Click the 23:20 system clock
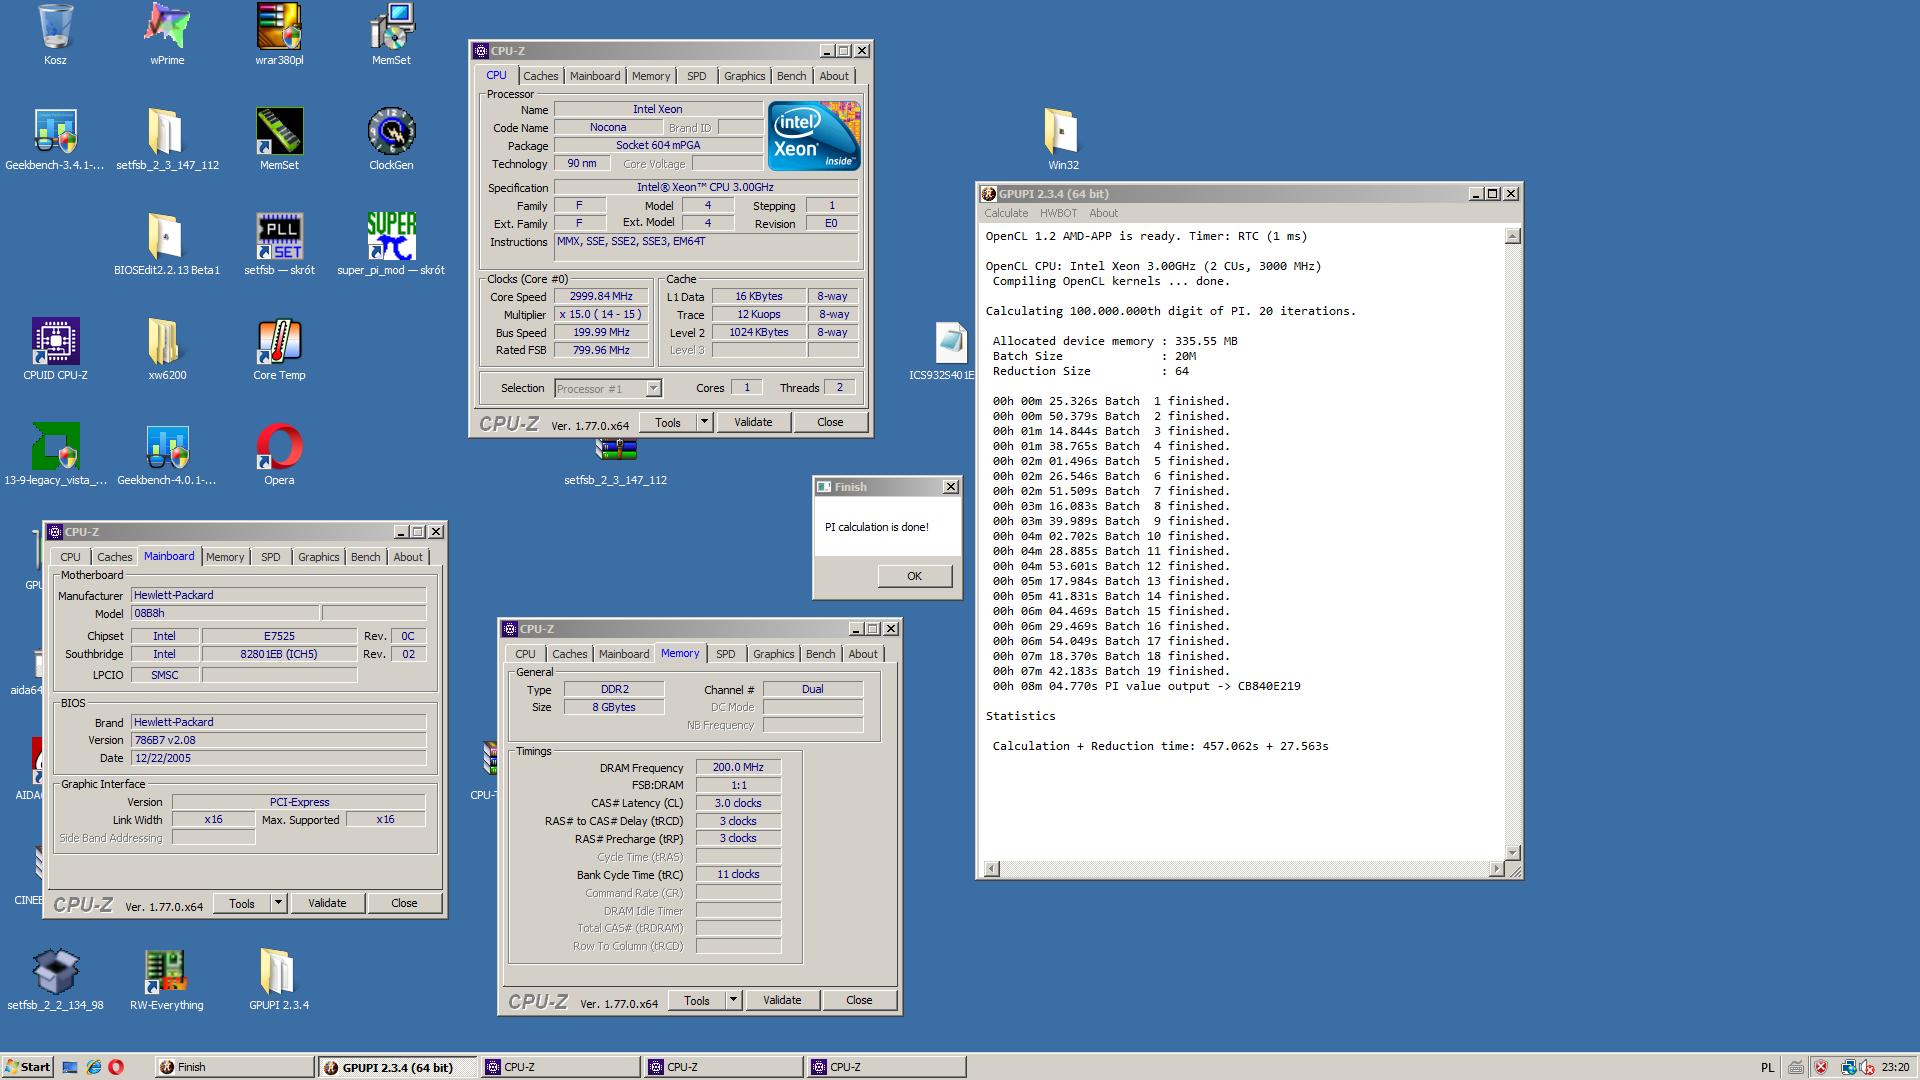The image size is (1920, 1080). (x=1895, y=1068)
